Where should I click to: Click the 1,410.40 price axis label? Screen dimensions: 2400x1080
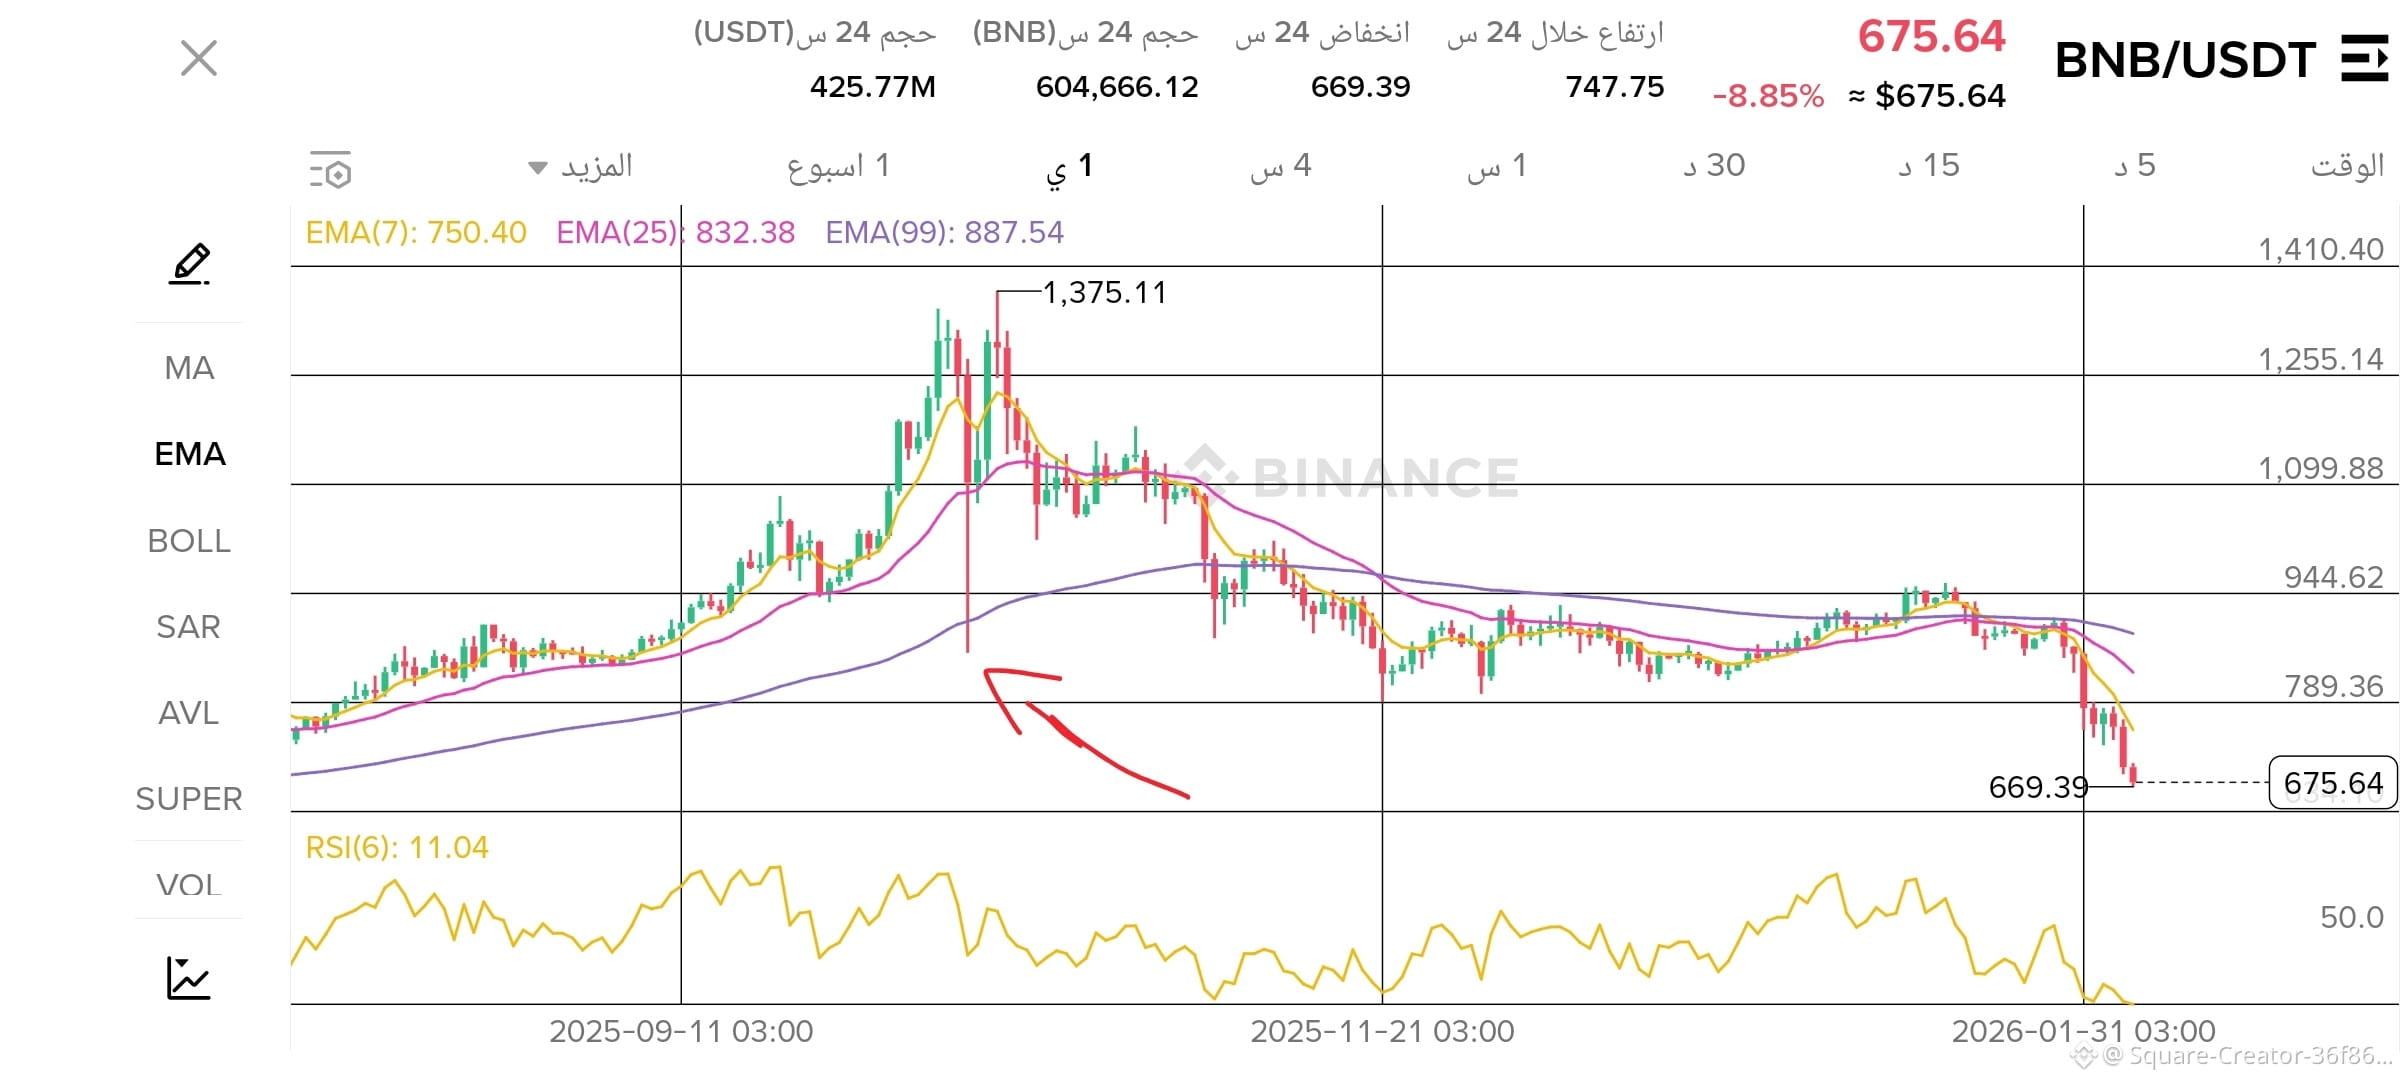[x=2321, y=249]
